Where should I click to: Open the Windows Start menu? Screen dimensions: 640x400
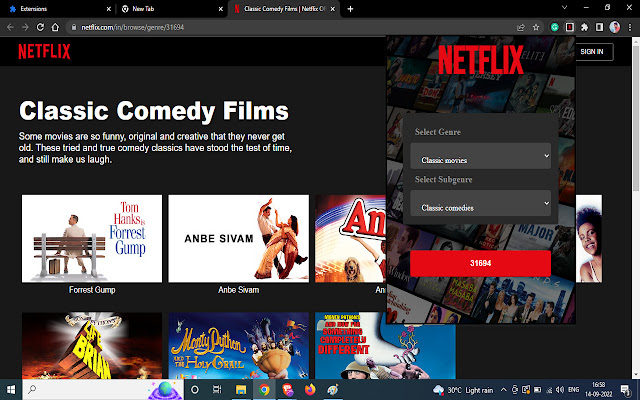click(11, 389)
